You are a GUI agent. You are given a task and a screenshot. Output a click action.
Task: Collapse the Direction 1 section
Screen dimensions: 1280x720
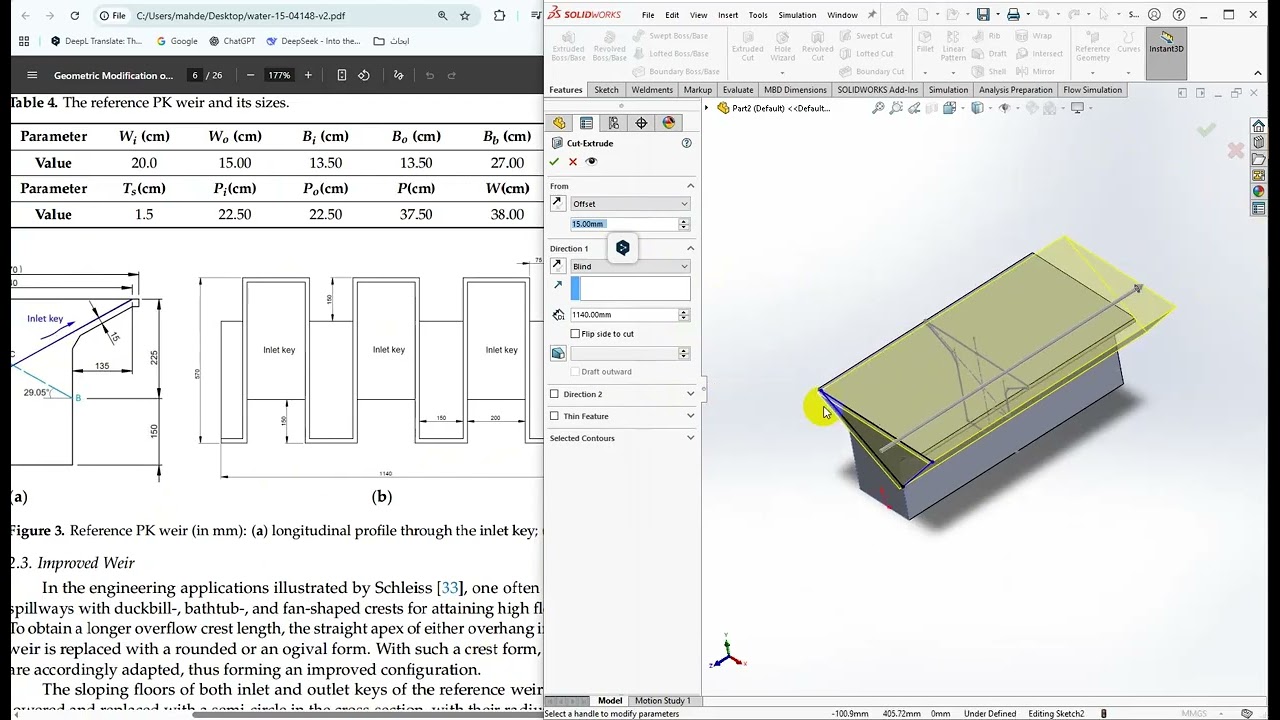[690, 248]
